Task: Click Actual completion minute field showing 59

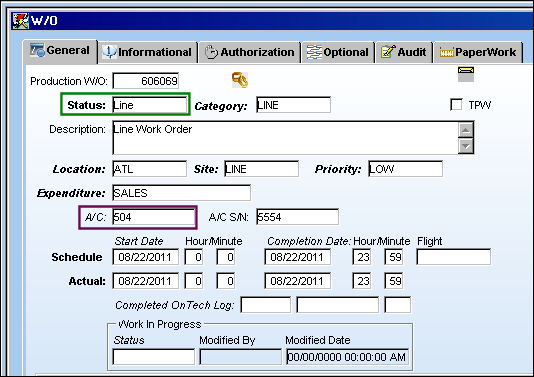Action: pos(394,281)
